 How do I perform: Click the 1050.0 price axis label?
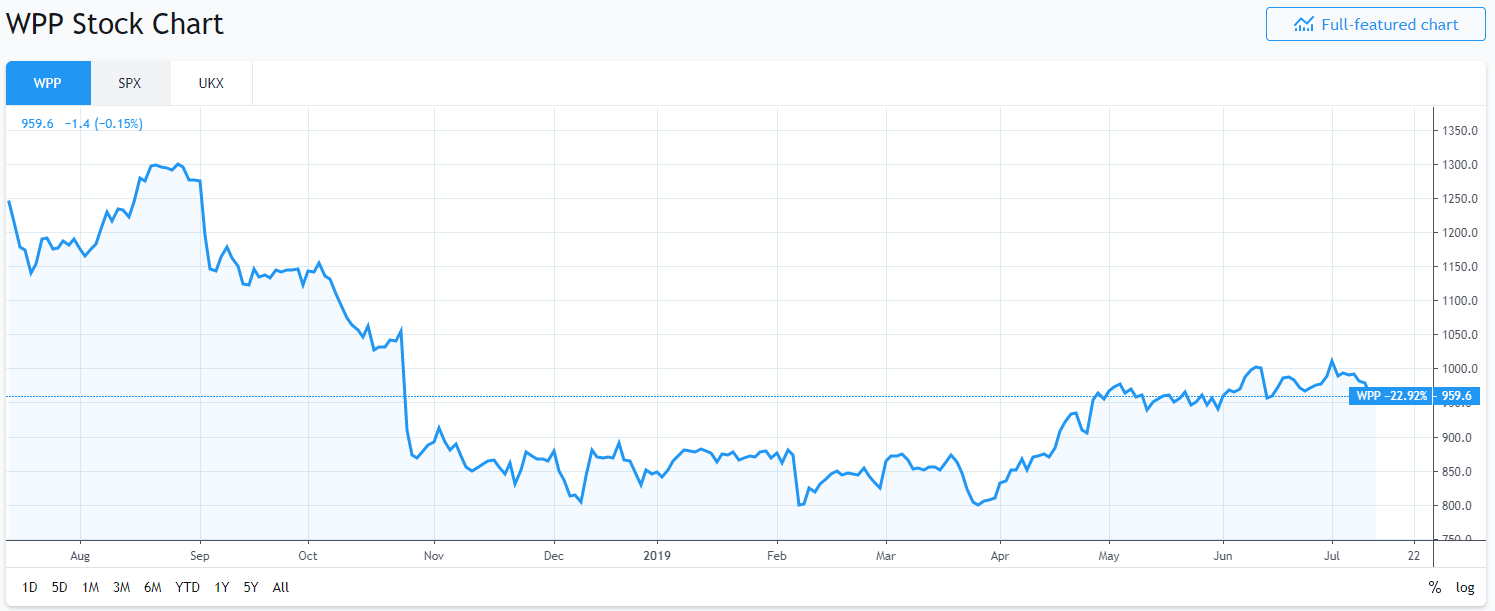[1461, 335]
